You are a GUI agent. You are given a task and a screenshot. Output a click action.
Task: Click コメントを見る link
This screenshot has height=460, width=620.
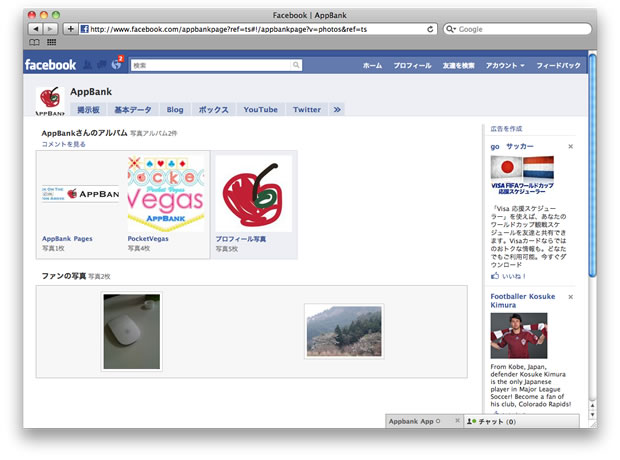click(64, 144)
